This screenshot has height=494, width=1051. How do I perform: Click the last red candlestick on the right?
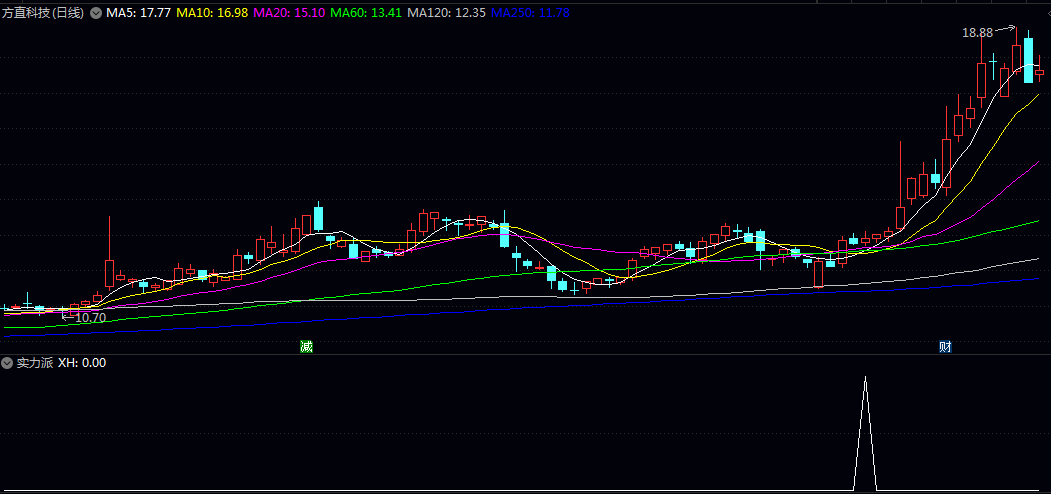click(1040, 71)
